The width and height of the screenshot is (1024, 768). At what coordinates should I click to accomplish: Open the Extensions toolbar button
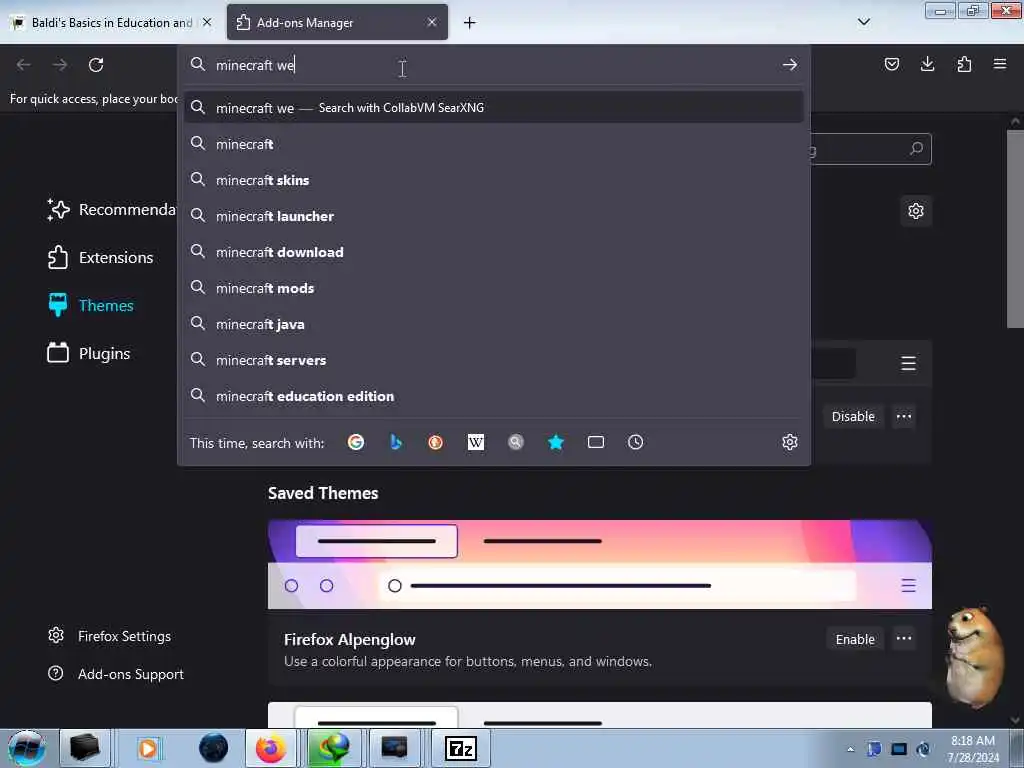(964, 64)
